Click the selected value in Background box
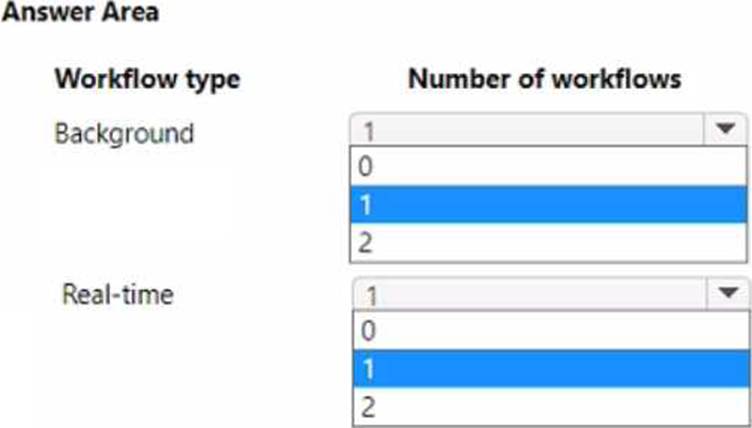 click(x=368, y=132)
